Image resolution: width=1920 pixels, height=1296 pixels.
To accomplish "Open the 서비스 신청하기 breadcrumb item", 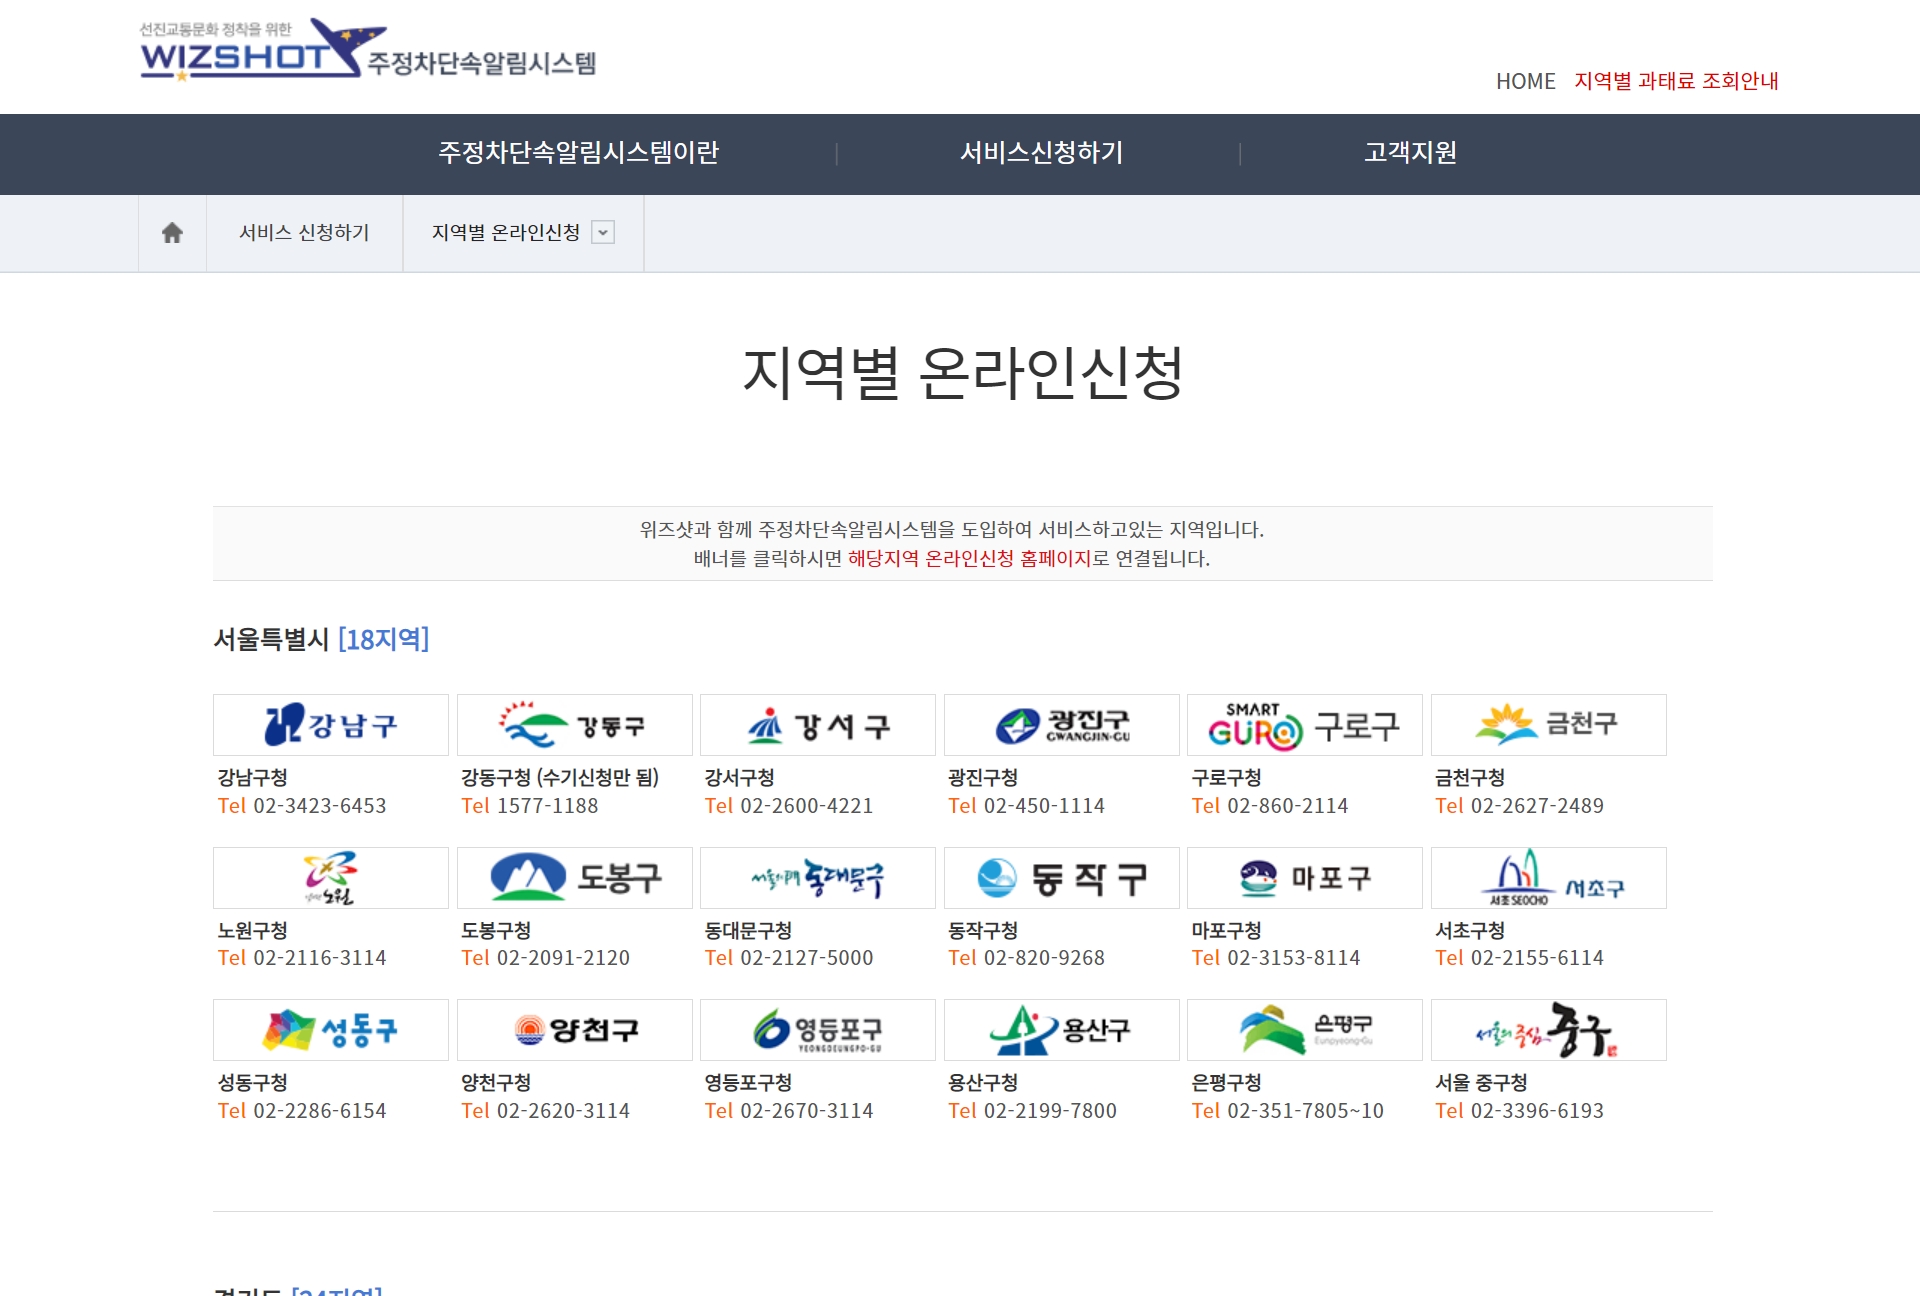I will click(304, 233).
